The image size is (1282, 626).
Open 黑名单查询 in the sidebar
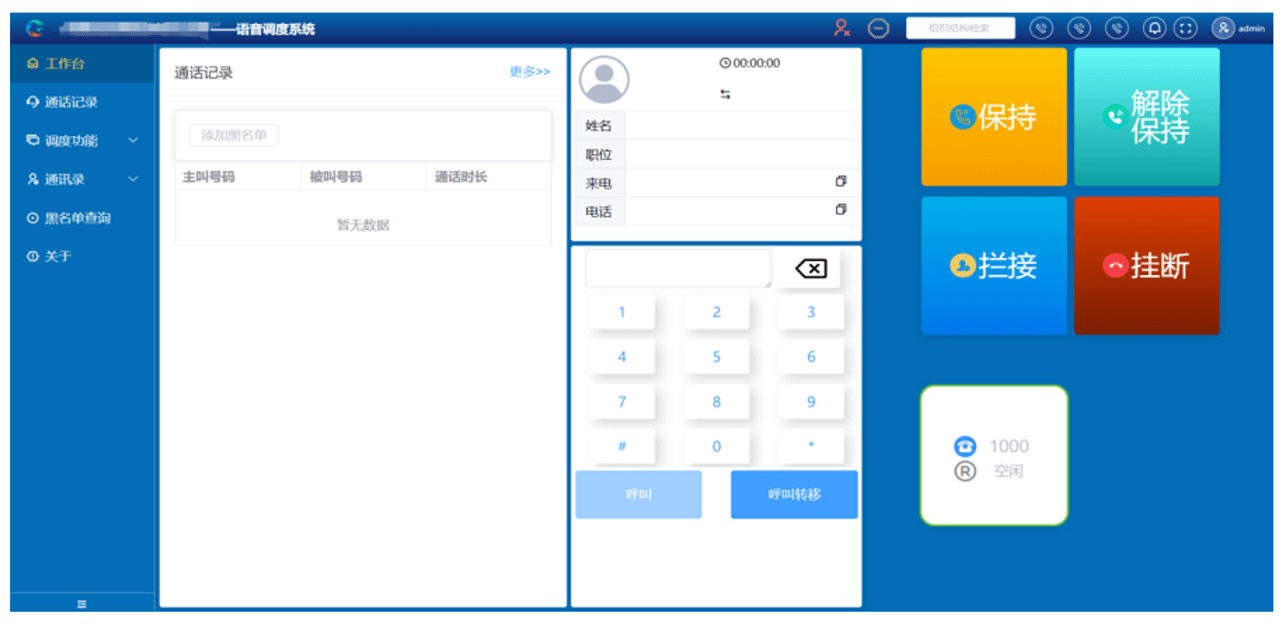tap(76, 218)
